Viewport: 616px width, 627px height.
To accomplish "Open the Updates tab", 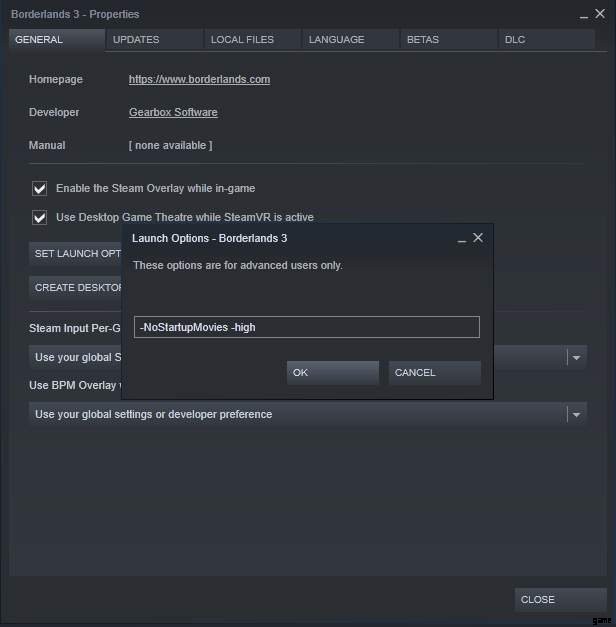I will 155,39.
